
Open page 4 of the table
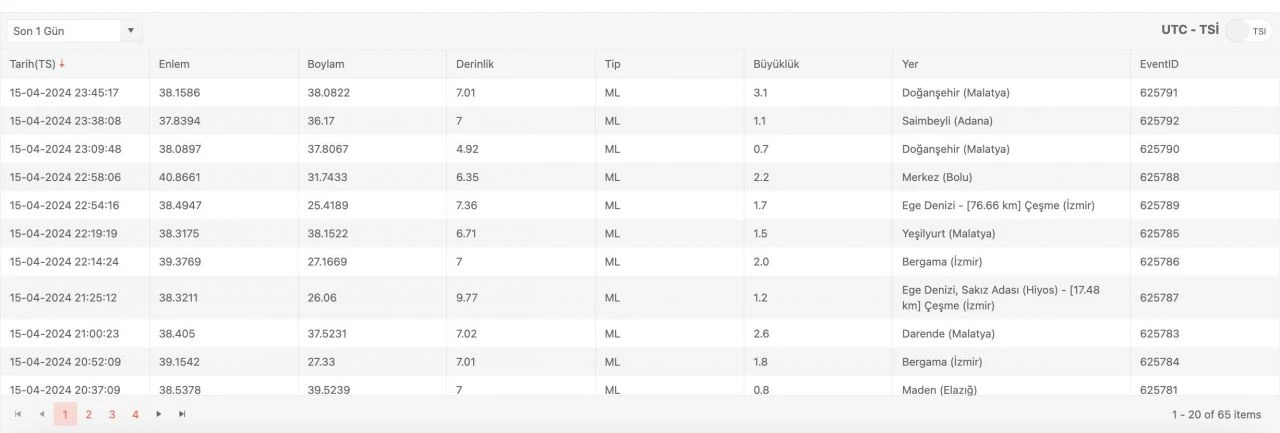(x=135, y=414)
